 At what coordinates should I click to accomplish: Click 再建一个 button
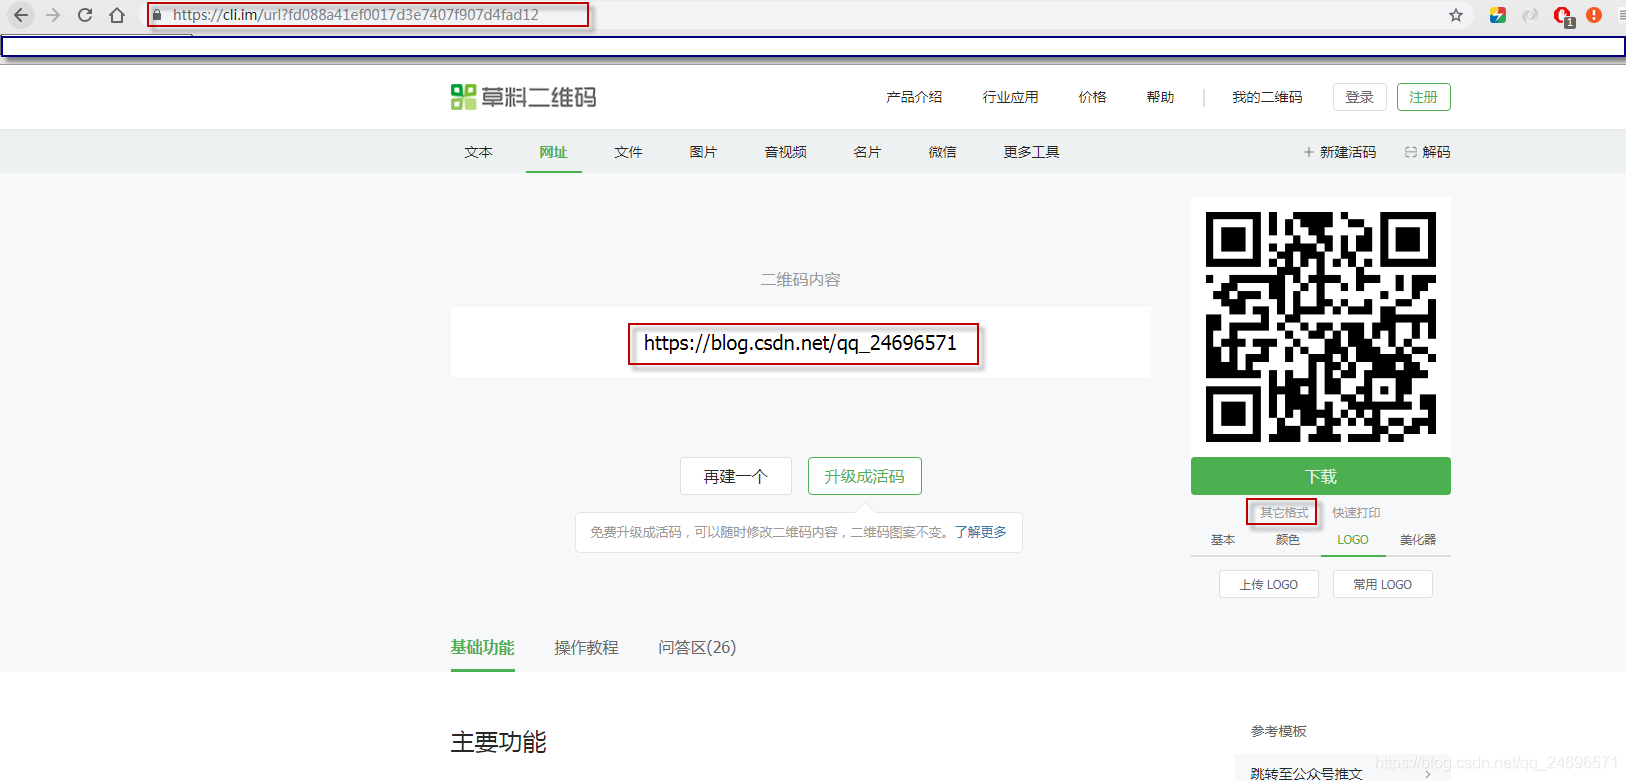point(736,476)
